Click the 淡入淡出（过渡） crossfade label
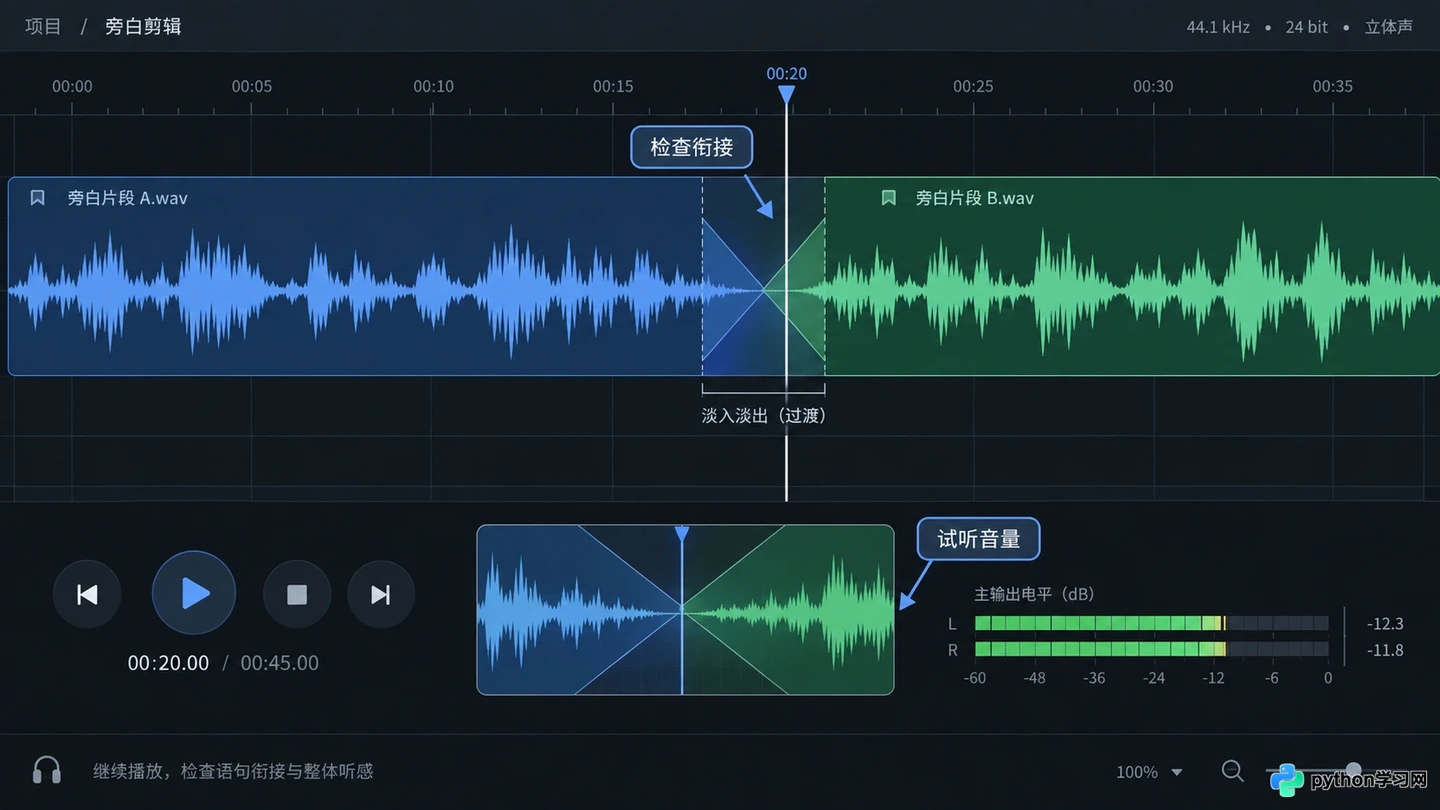 pyautogui.click(x=764, y=415)
